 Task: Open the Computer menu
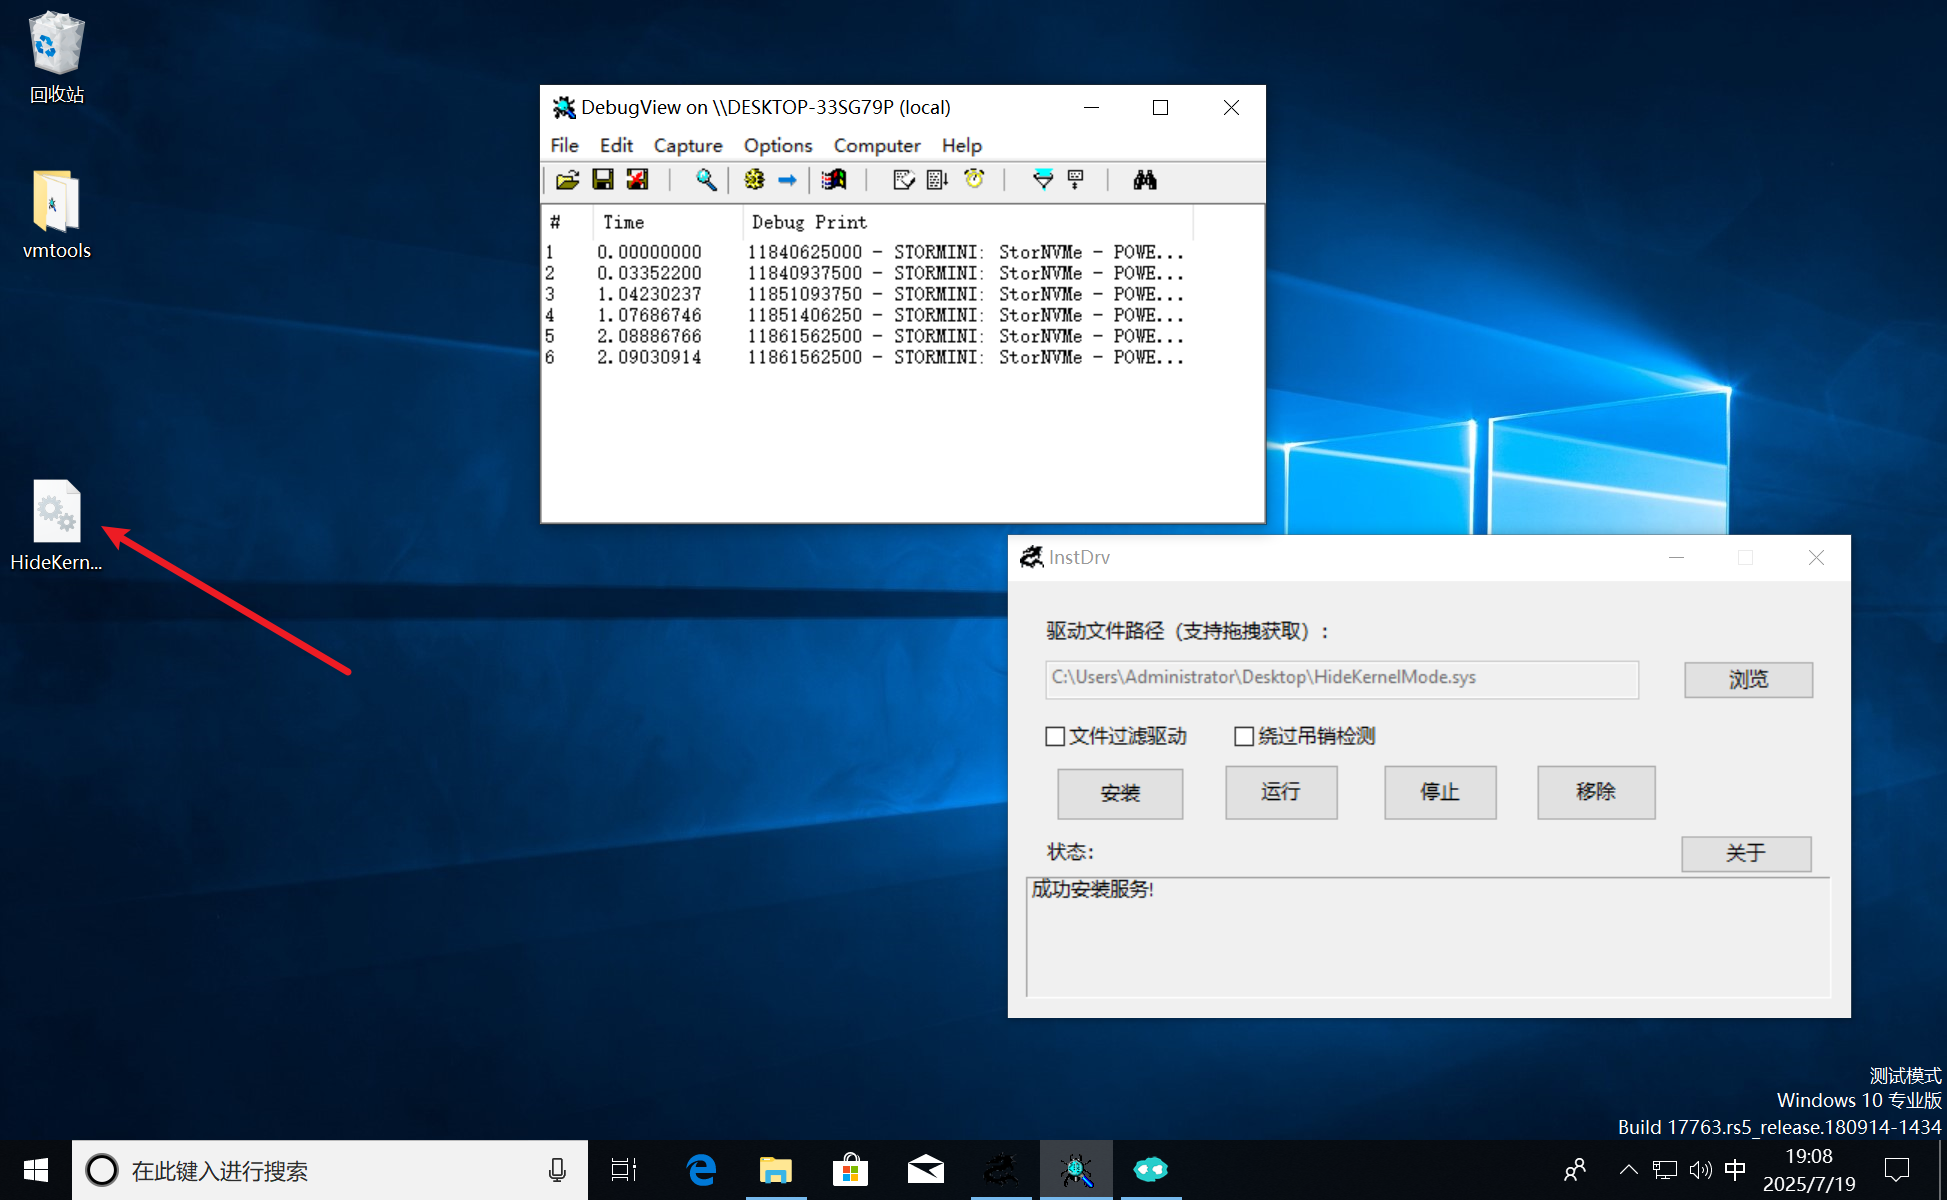876,146
